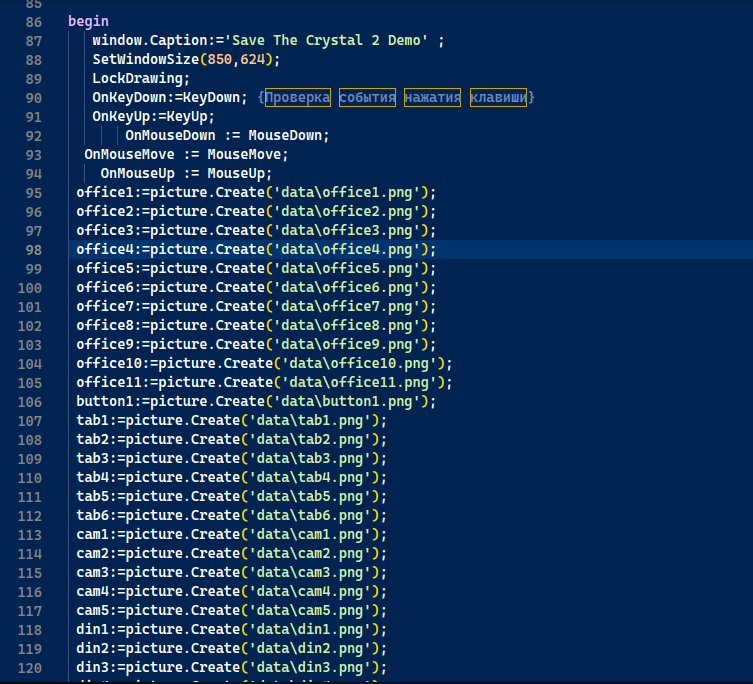Click the 'data\cam1.png' string
The width and height of the screenshot is (753, 684).
pos(313,534)
